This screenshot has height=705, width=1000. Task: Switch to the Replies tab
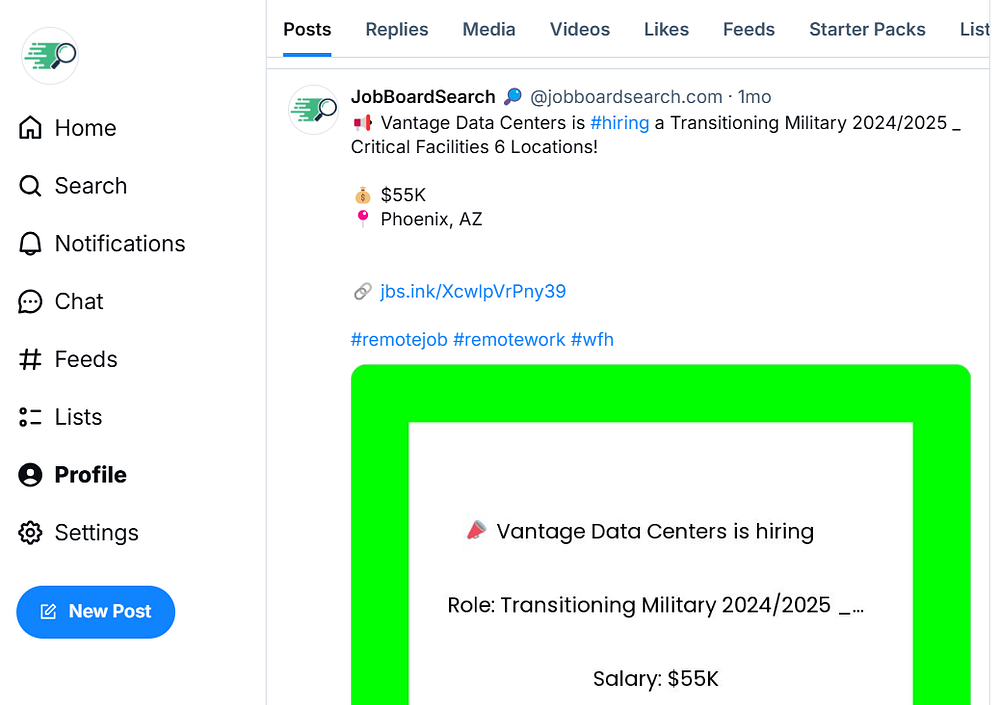click(x=397, y=29)
